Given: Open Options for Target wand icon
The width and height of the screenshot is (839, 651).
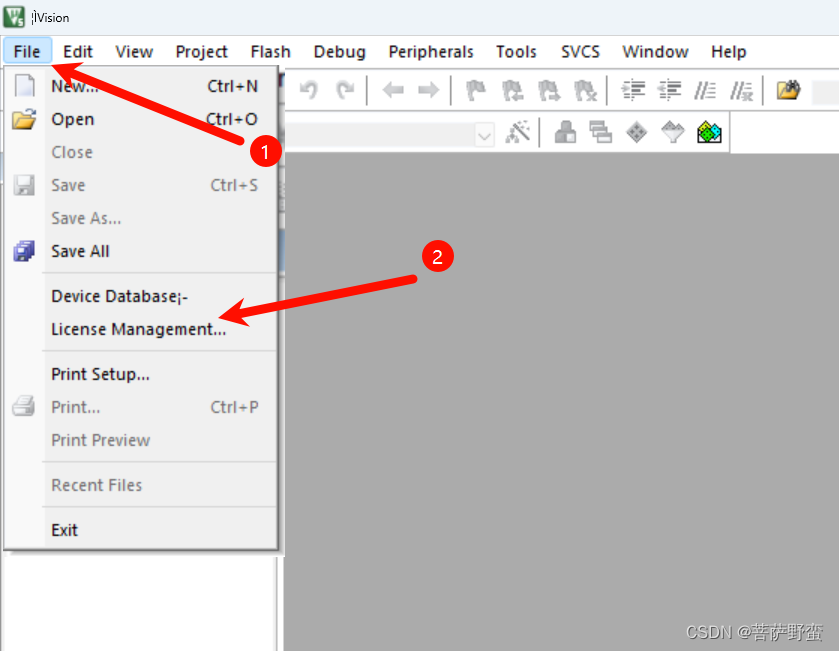Looking at the screenshot, I should (517, 132).
